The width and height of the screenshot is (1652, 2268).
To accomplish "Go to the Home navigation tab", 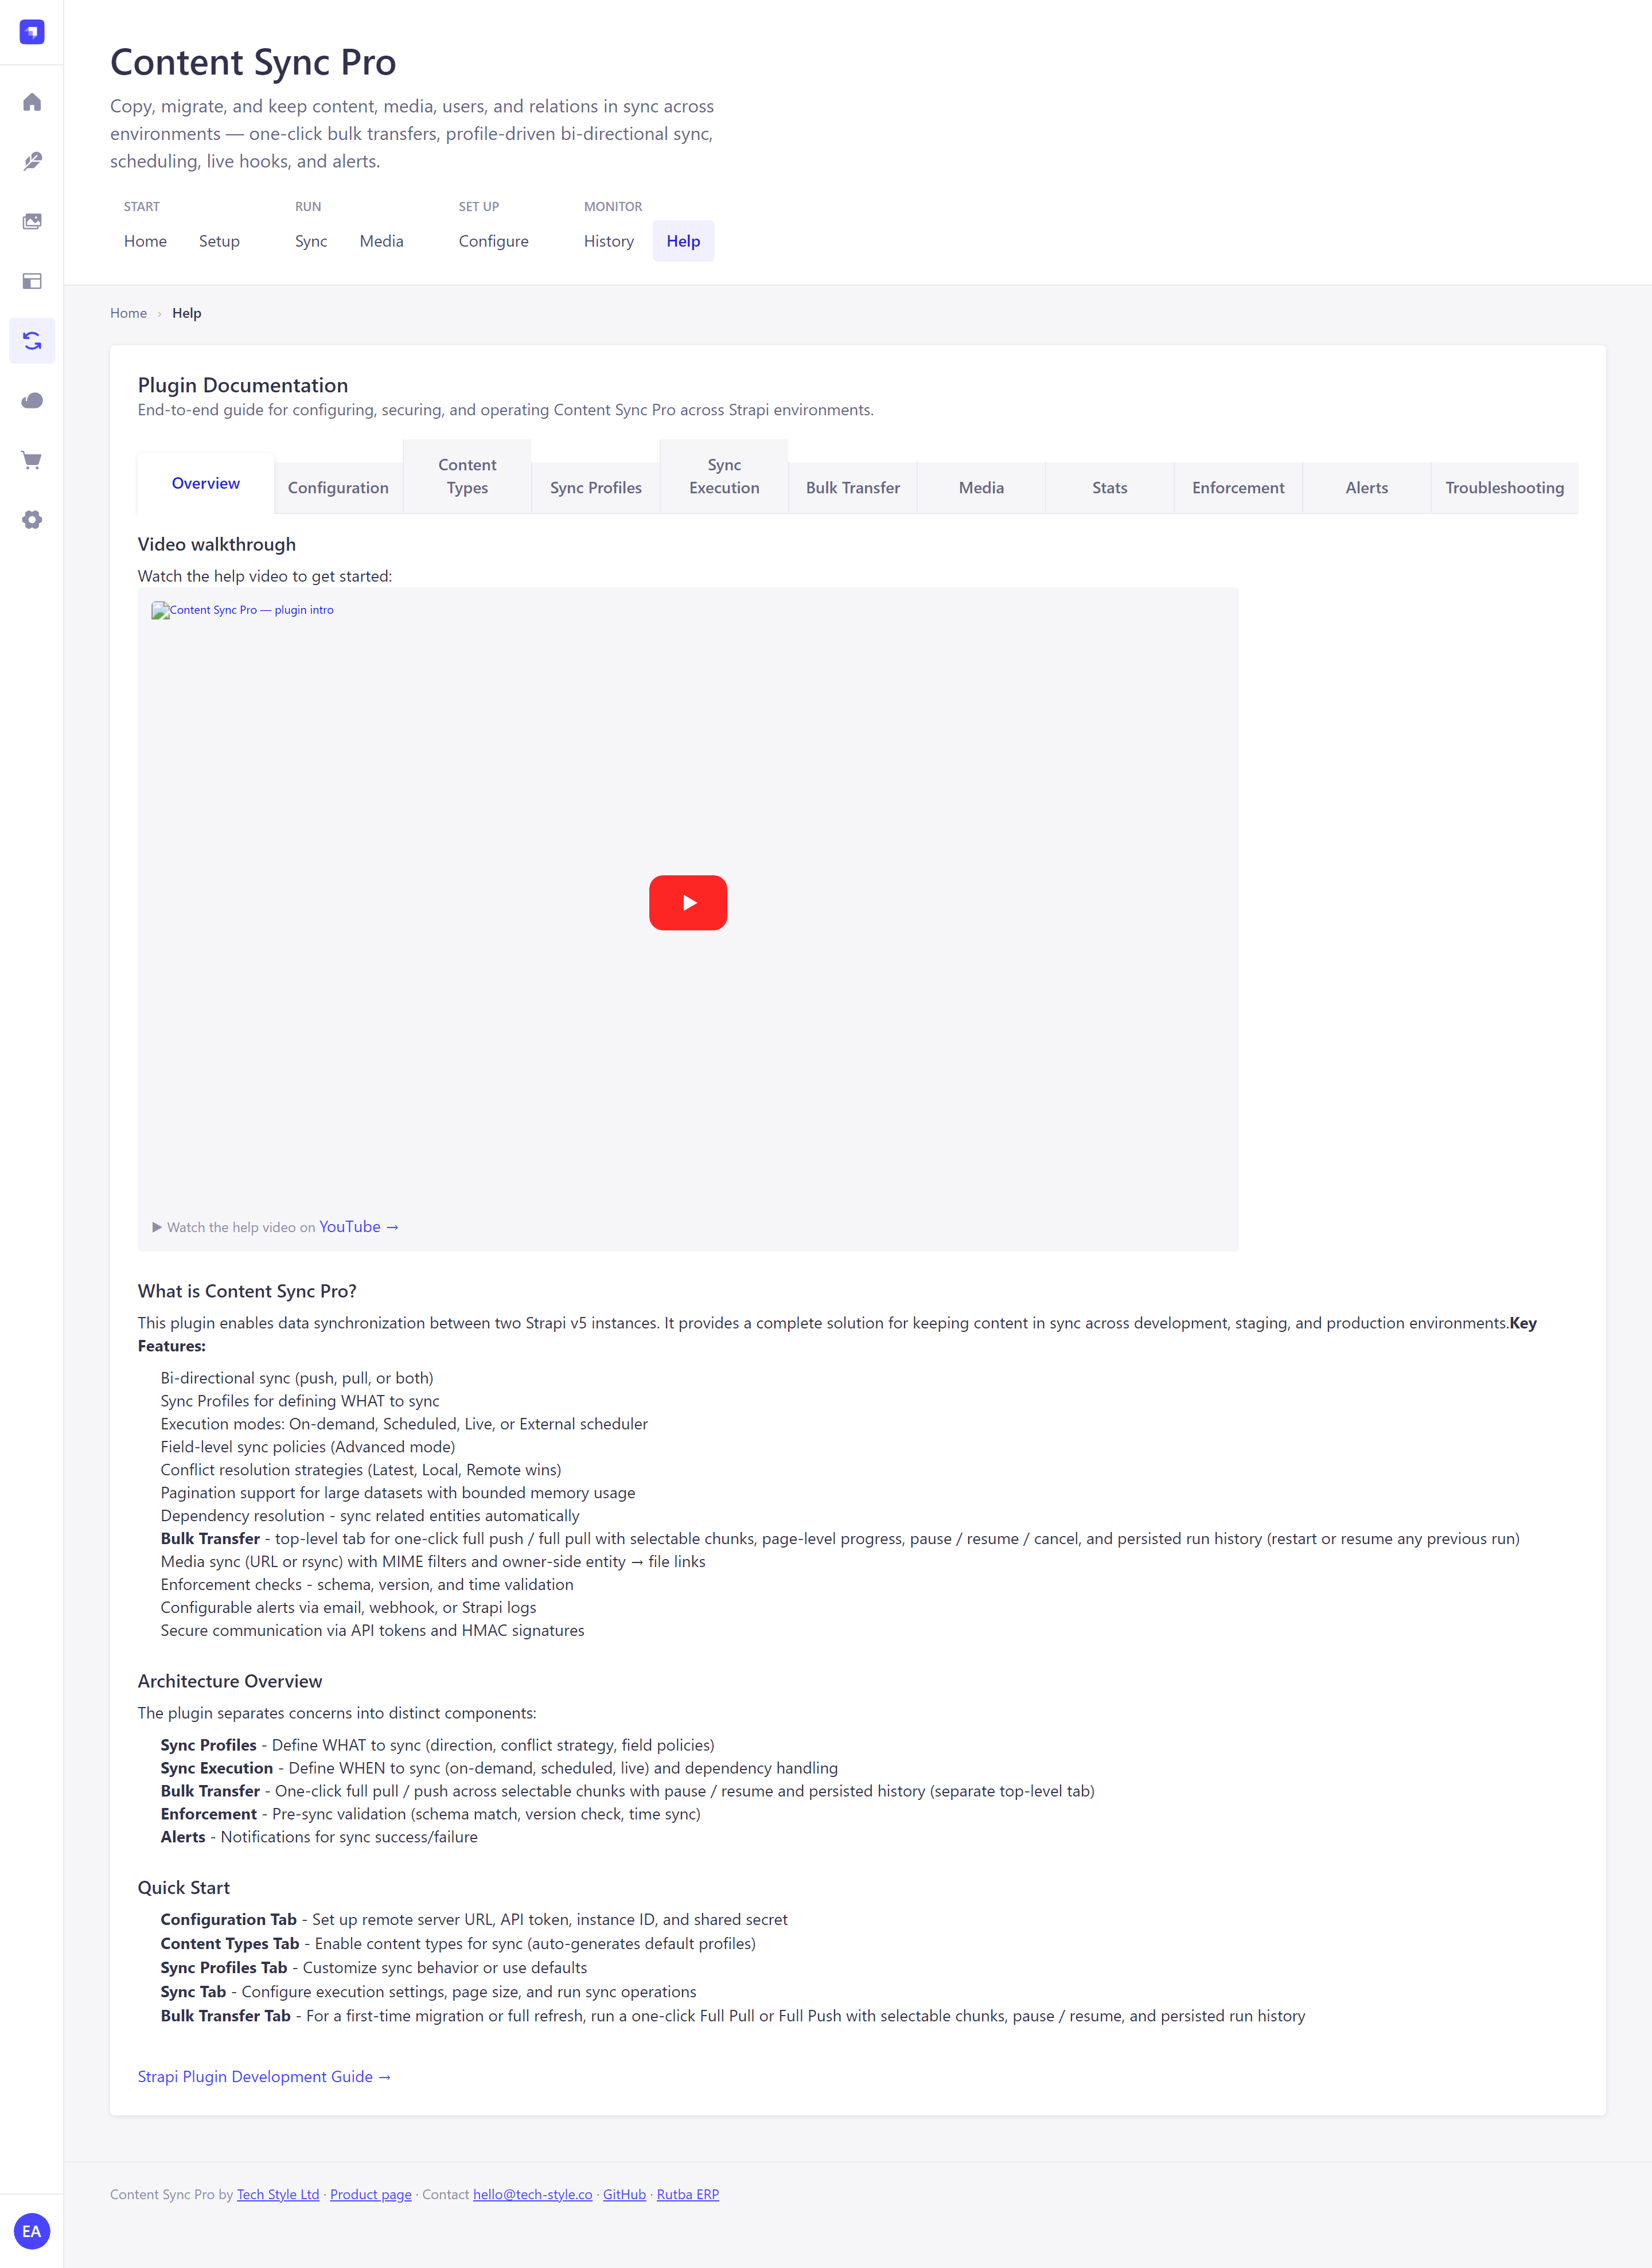I will click(145, 241).
